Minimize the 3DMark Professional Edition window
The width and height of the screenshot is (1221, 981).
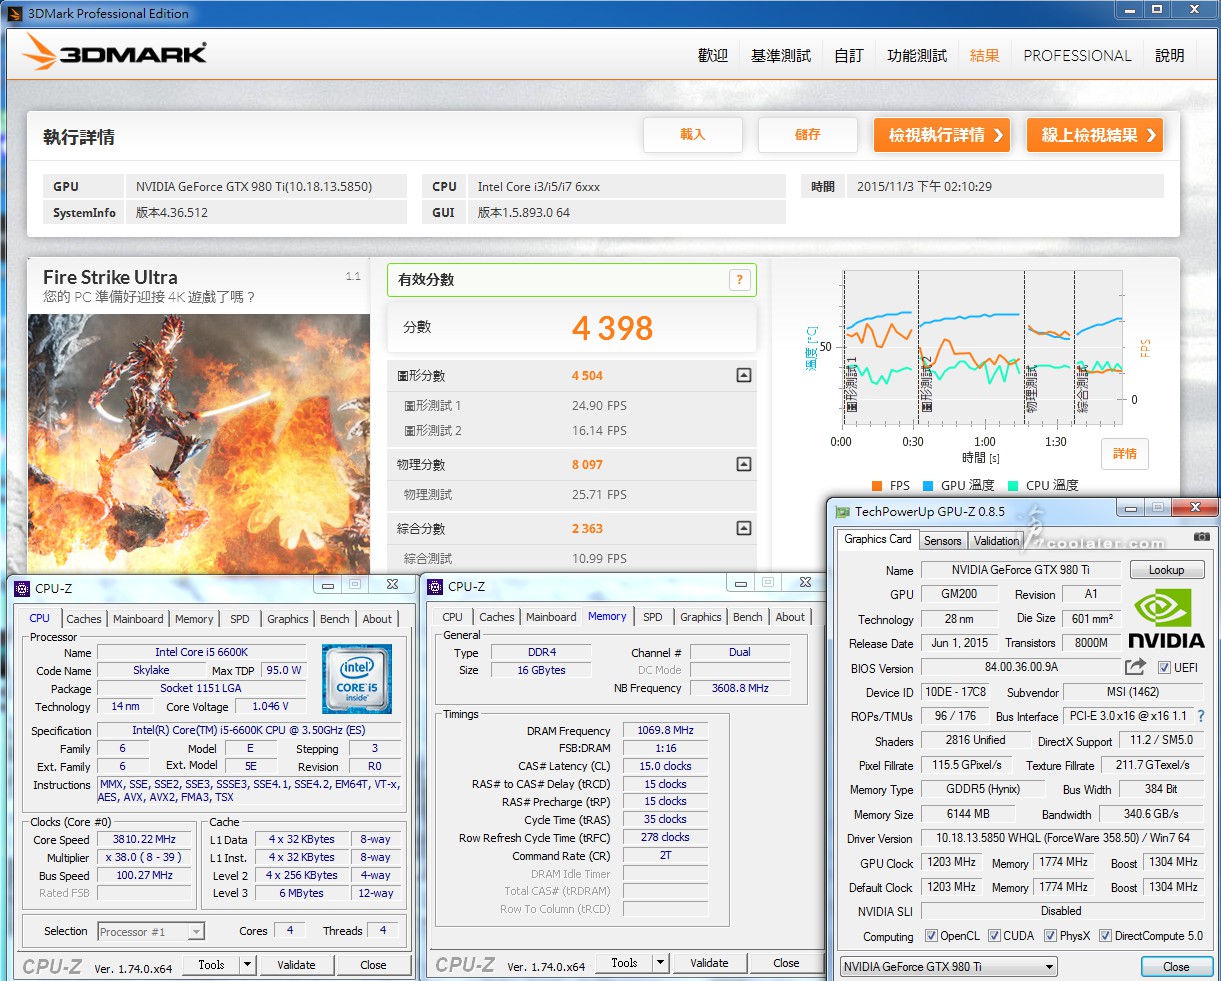[x=1130, y=10]
